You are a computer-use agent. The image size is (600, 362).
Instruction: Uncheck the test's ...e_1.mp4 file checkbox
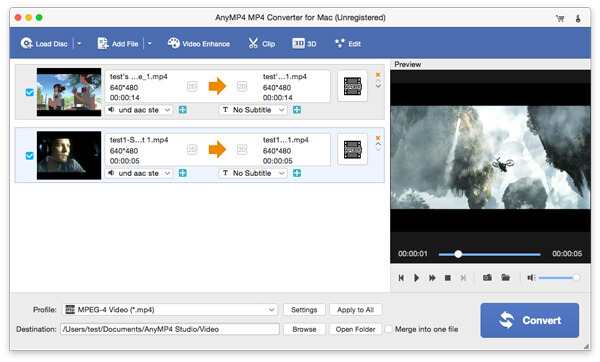pyautogui.click(x=29, y=92)
